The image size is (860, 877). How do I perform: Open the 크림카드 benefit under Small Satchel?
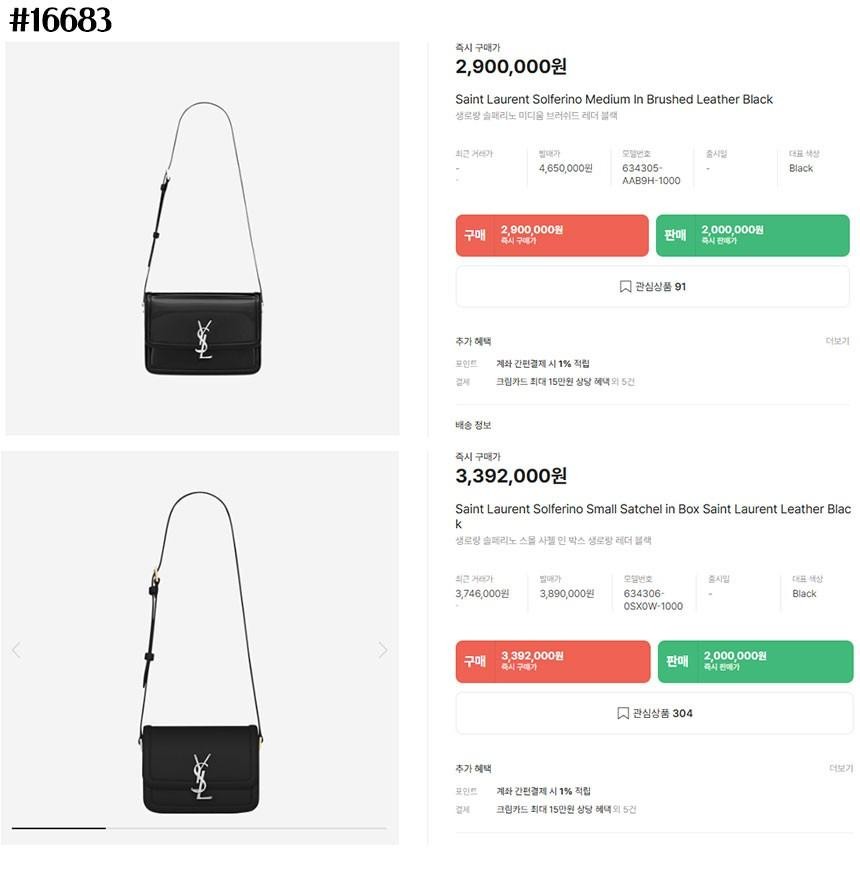pos(565,809)
